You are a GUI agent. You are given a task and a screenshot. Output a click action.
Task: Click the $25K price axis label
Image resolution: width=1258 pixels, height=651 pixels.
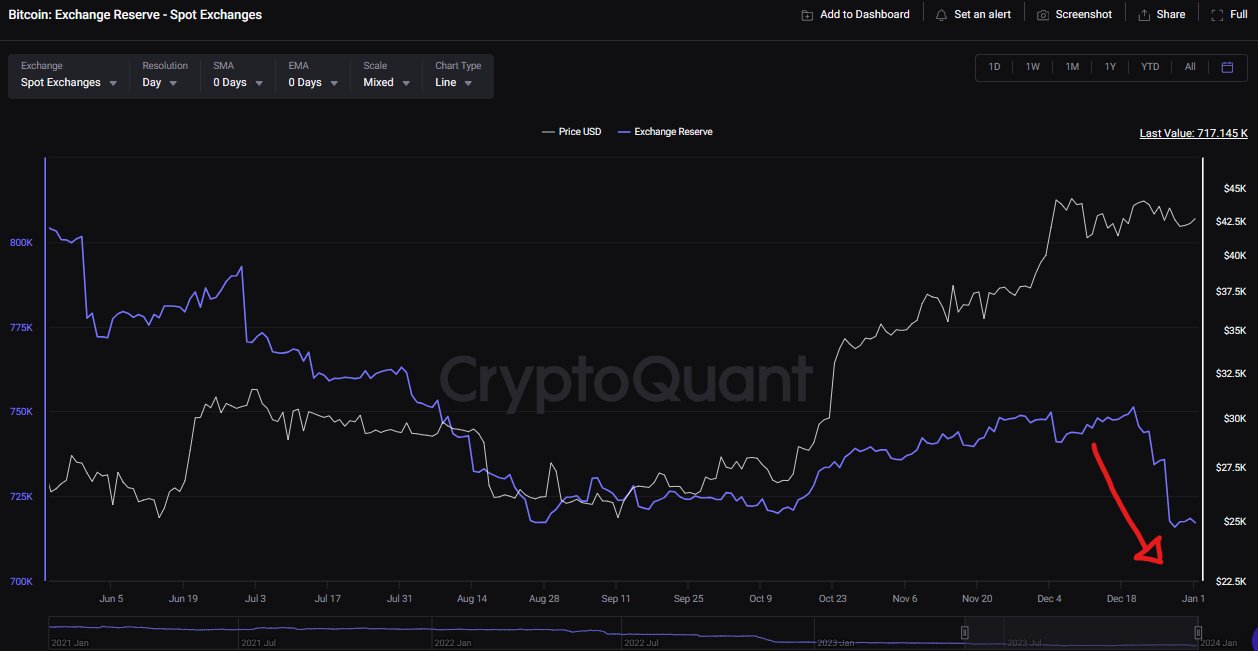pyautogui.click(x=1234, y=522)
